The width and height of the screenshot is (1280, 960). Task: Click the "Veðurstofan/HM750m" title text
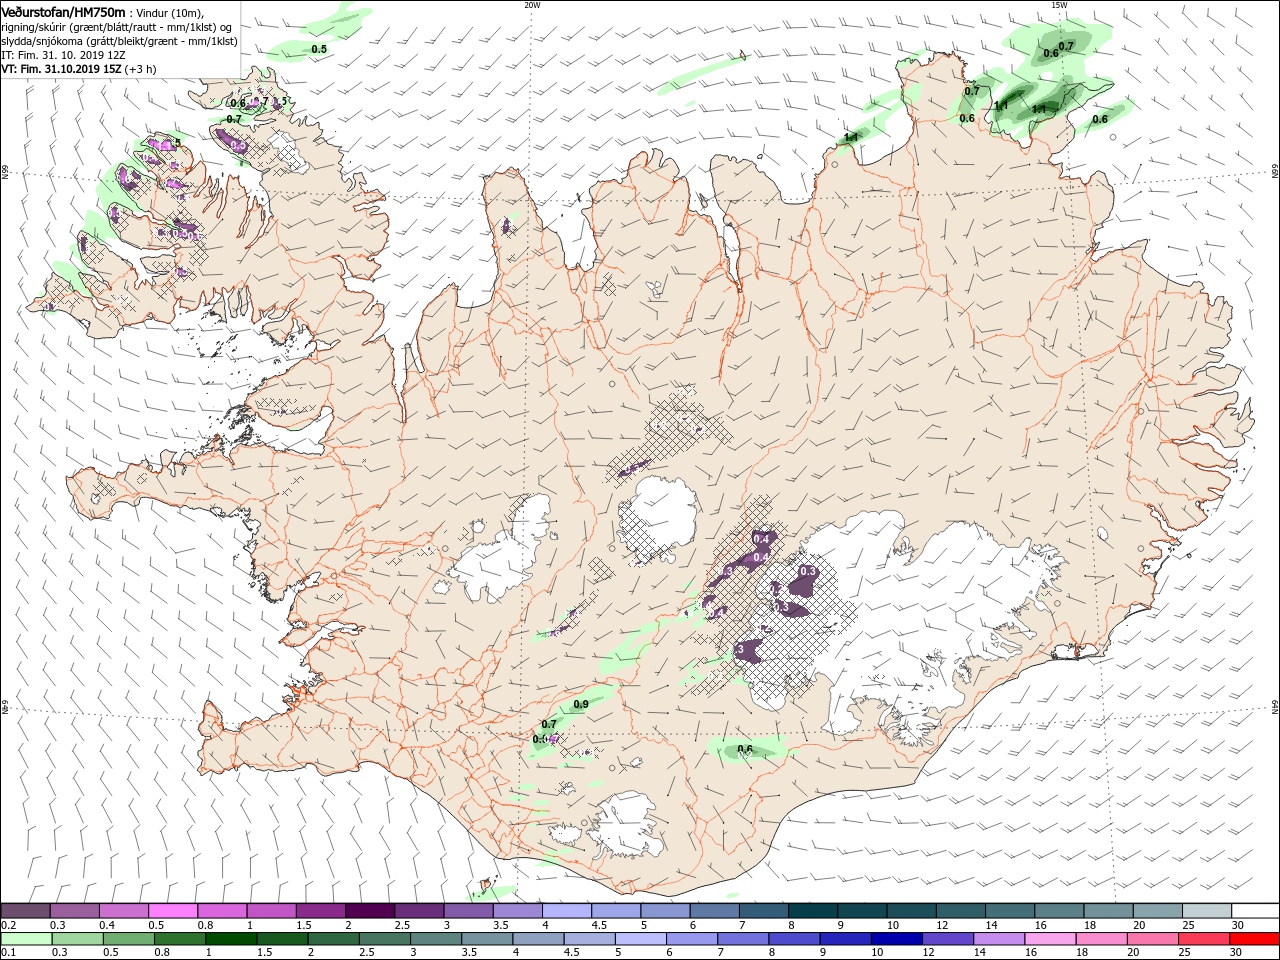pos(63,11)
